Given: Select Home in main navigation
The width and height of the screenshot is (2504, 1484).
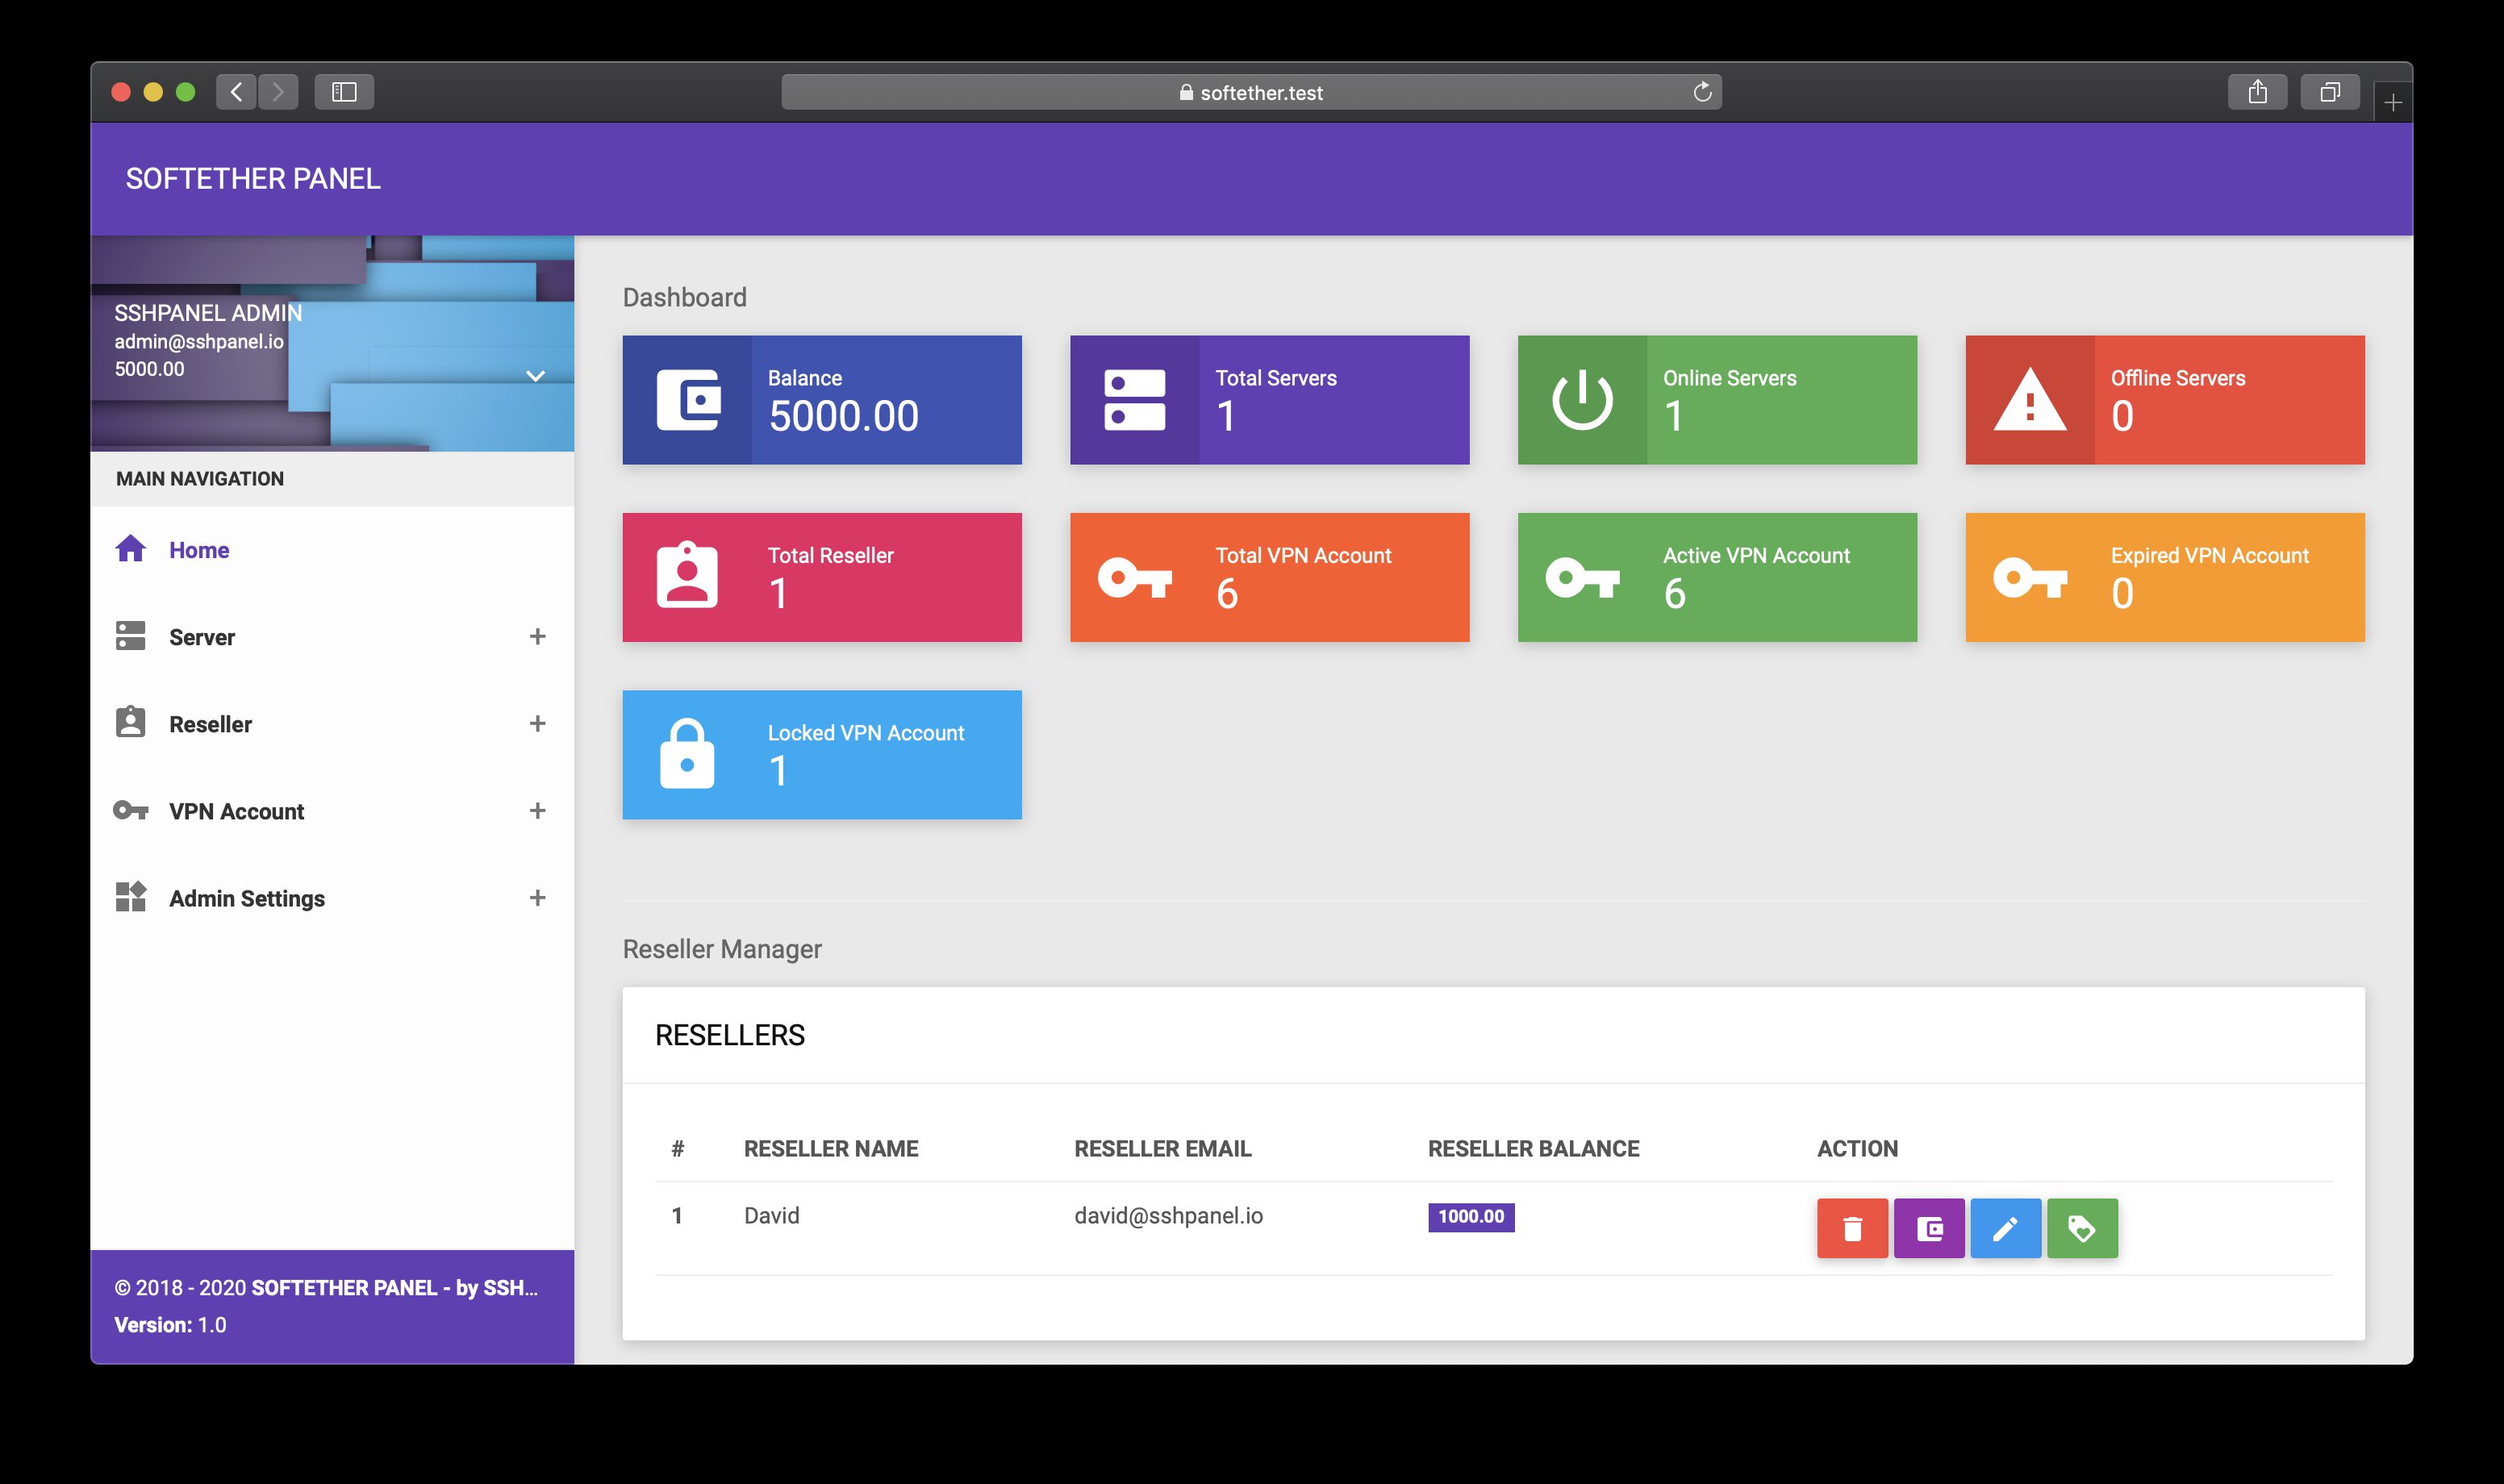Looking at the screenshot, I should [x=199, y=550].
